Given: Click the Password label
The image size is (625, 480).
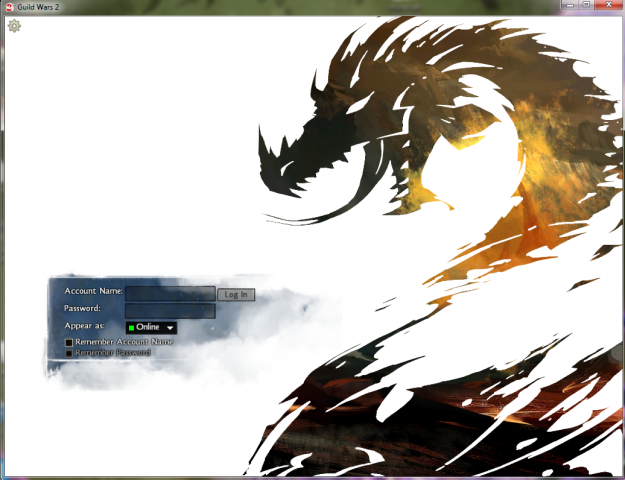Looking at the screenshot, I should 82,308.
